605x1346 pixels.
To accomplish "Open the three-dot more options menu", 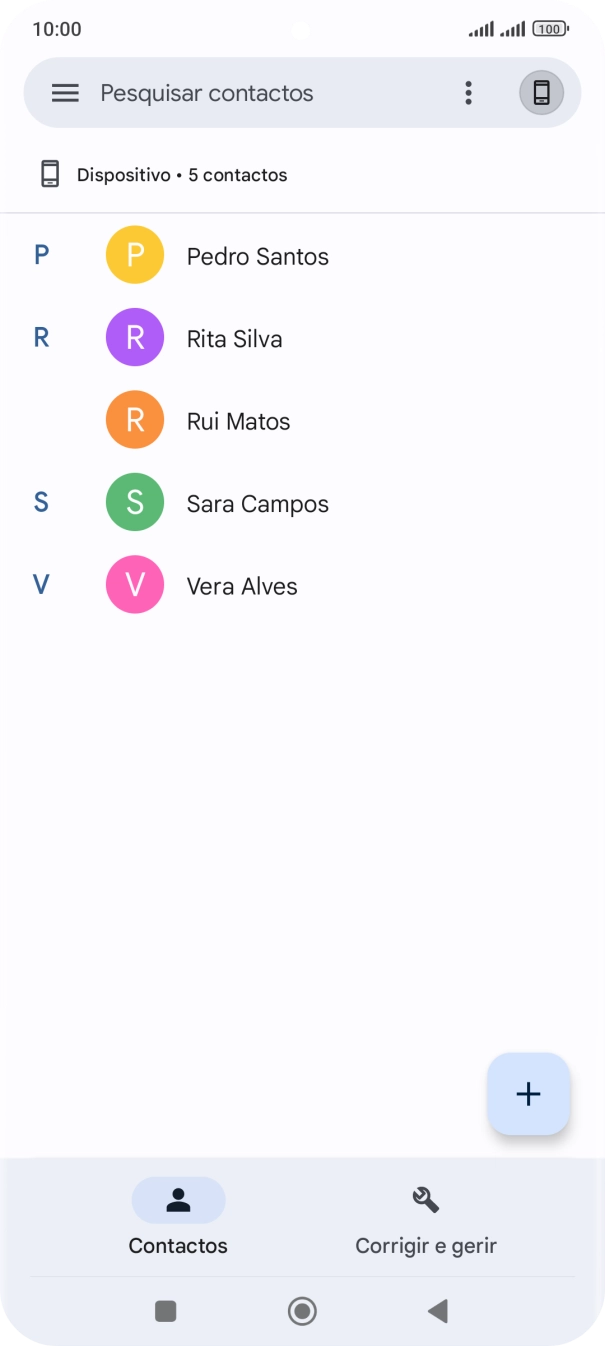I will coord(468,93).
